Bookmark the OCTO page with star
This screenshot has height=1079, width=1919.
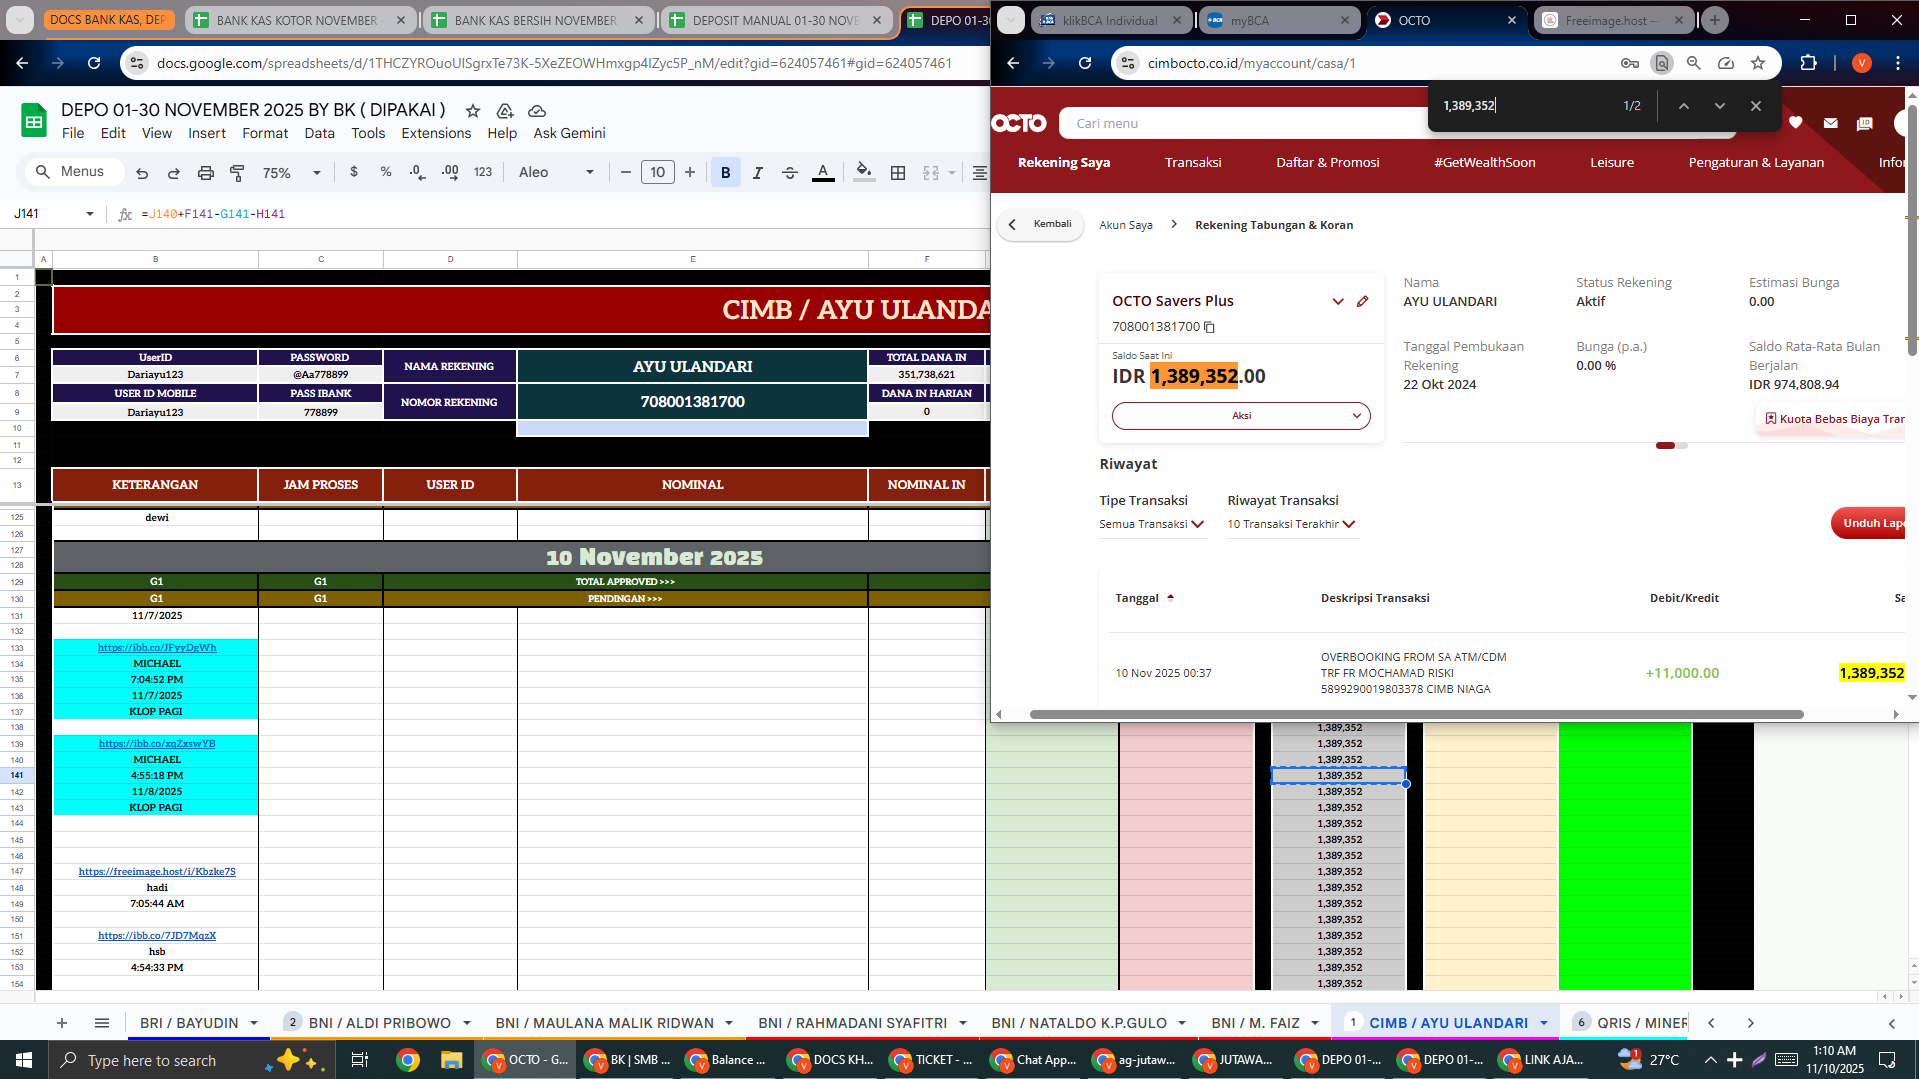coord(1758,63)
